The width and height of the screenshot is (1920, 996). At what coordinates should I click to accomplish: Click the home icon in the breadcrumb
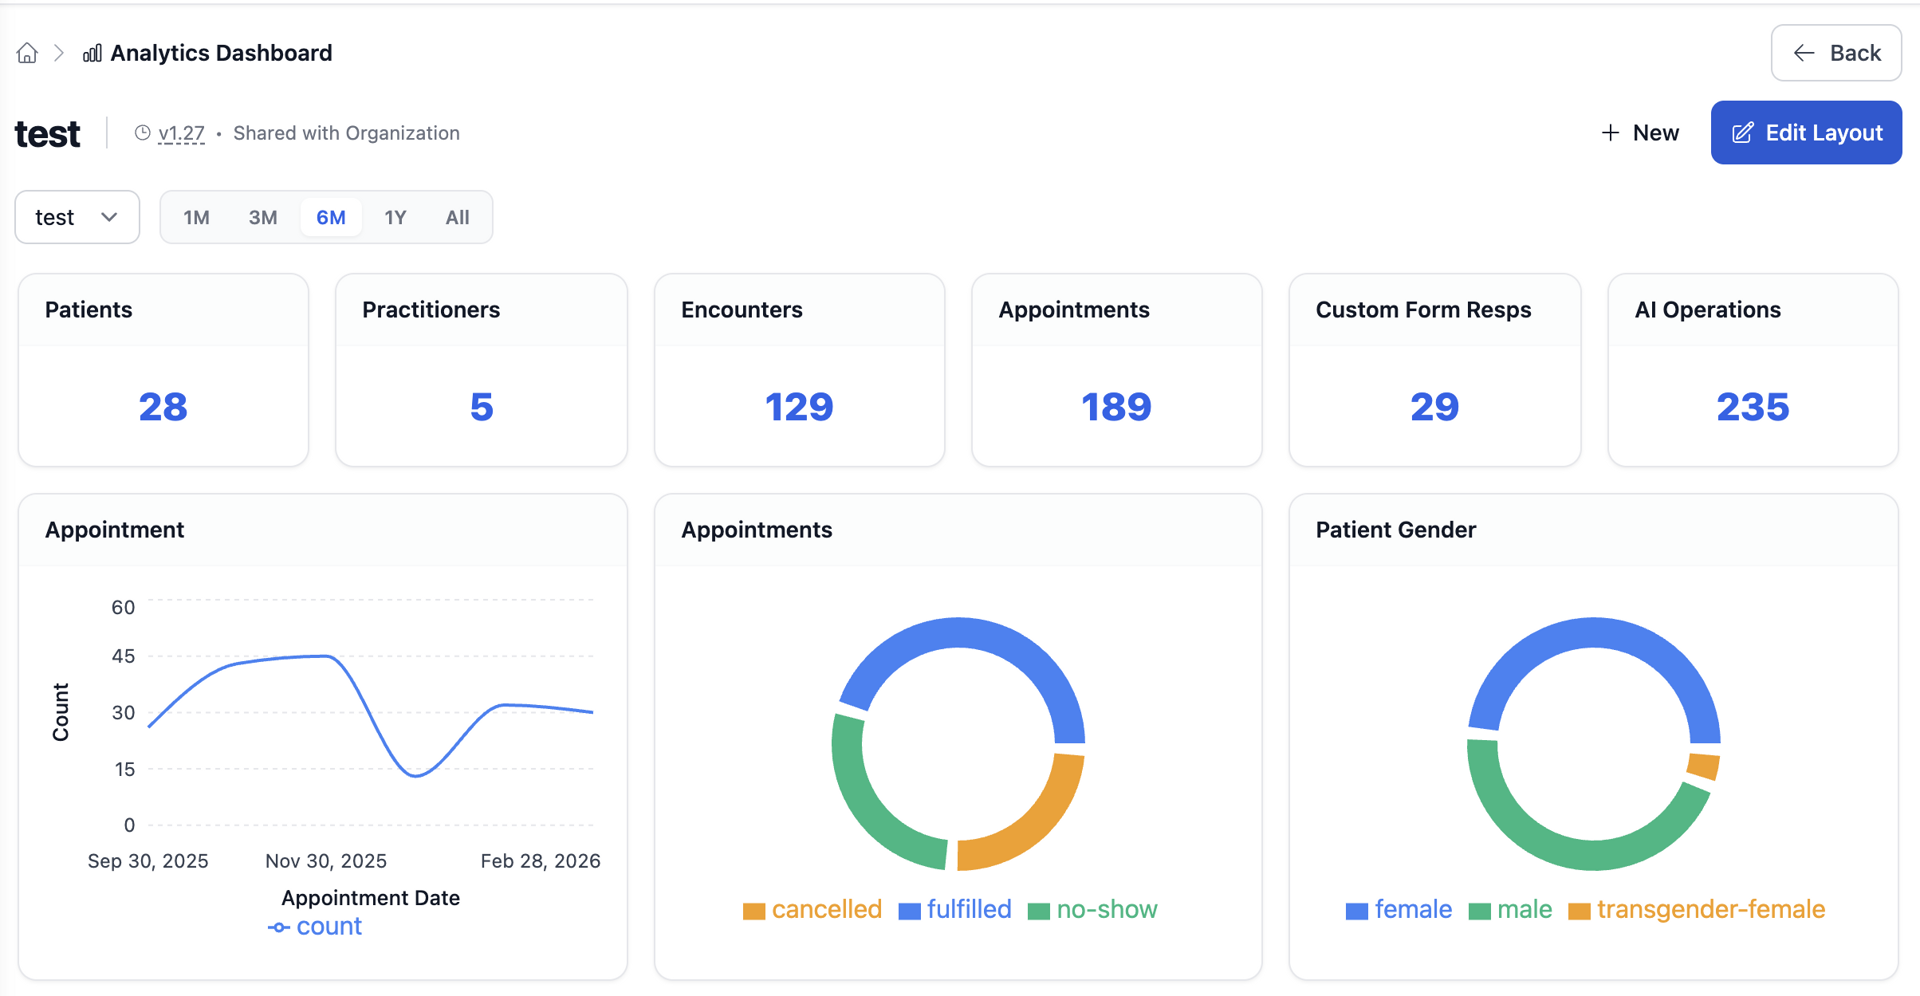pos(27,52)
